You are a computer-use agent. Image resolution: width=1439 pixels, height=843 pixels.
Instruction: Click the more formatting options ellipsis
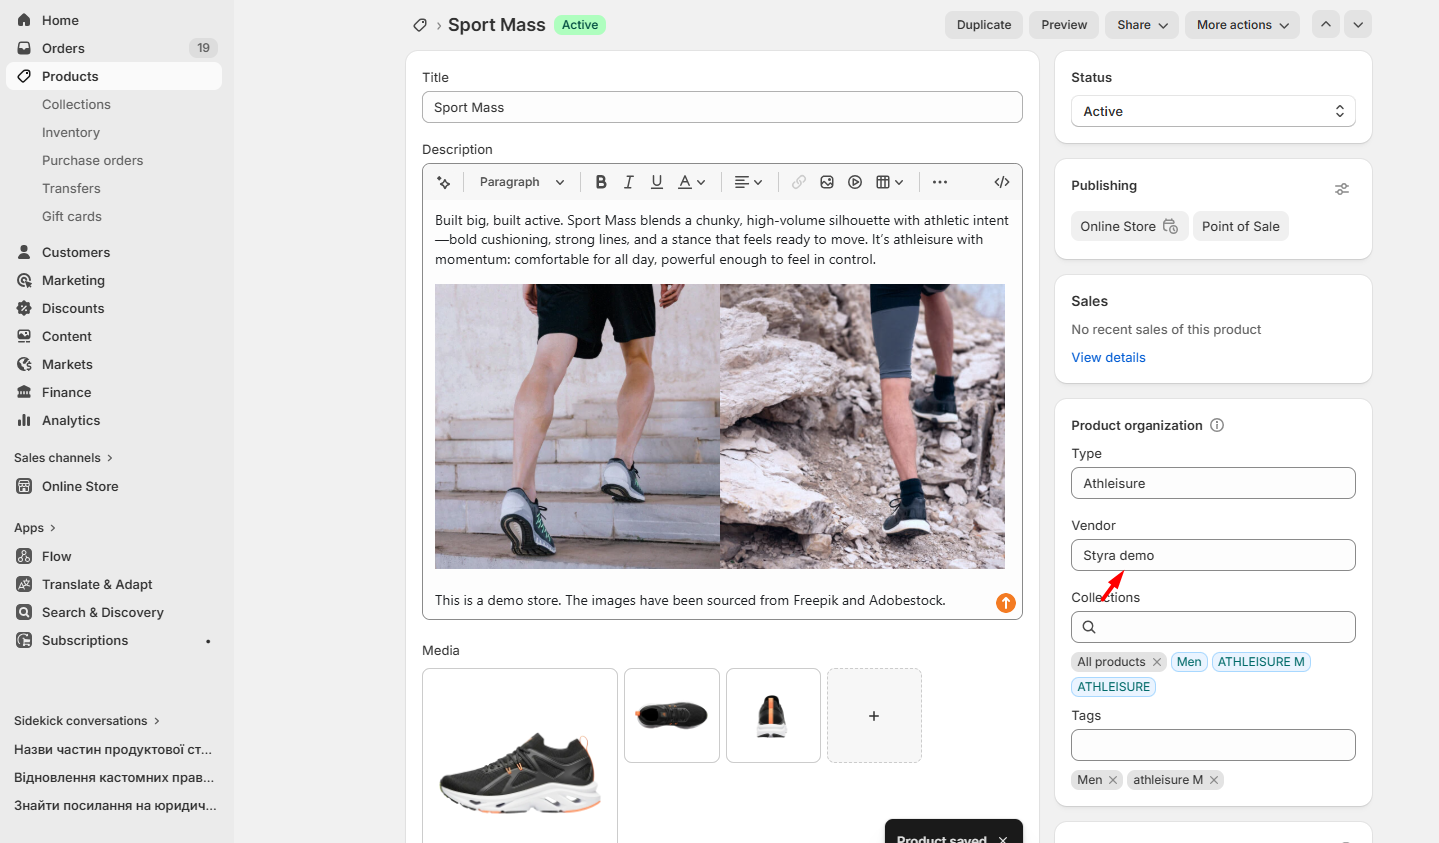coord(940,182)
